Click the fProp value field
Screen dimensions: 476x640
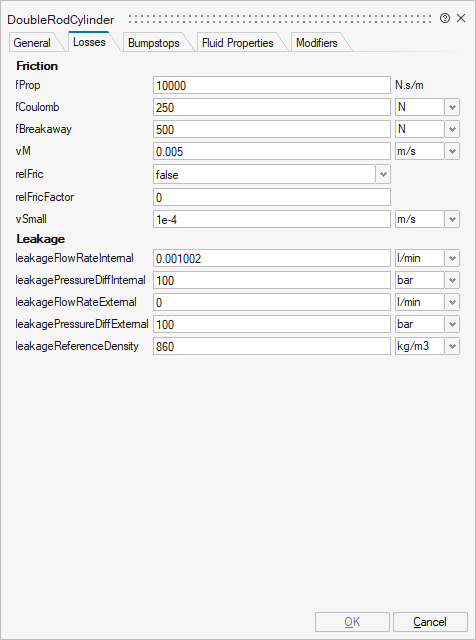272,85
